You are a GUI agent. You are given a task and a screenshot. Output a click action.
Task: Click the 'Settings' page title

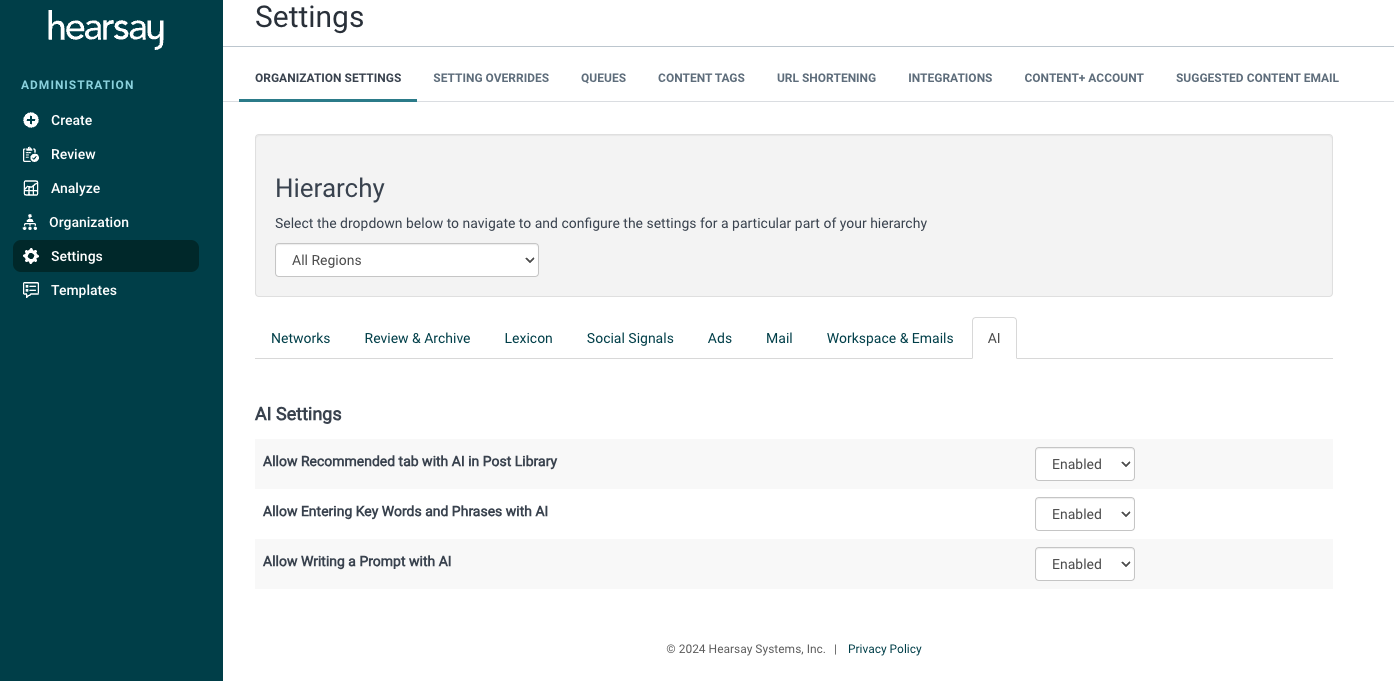click(x=310, y=17)
